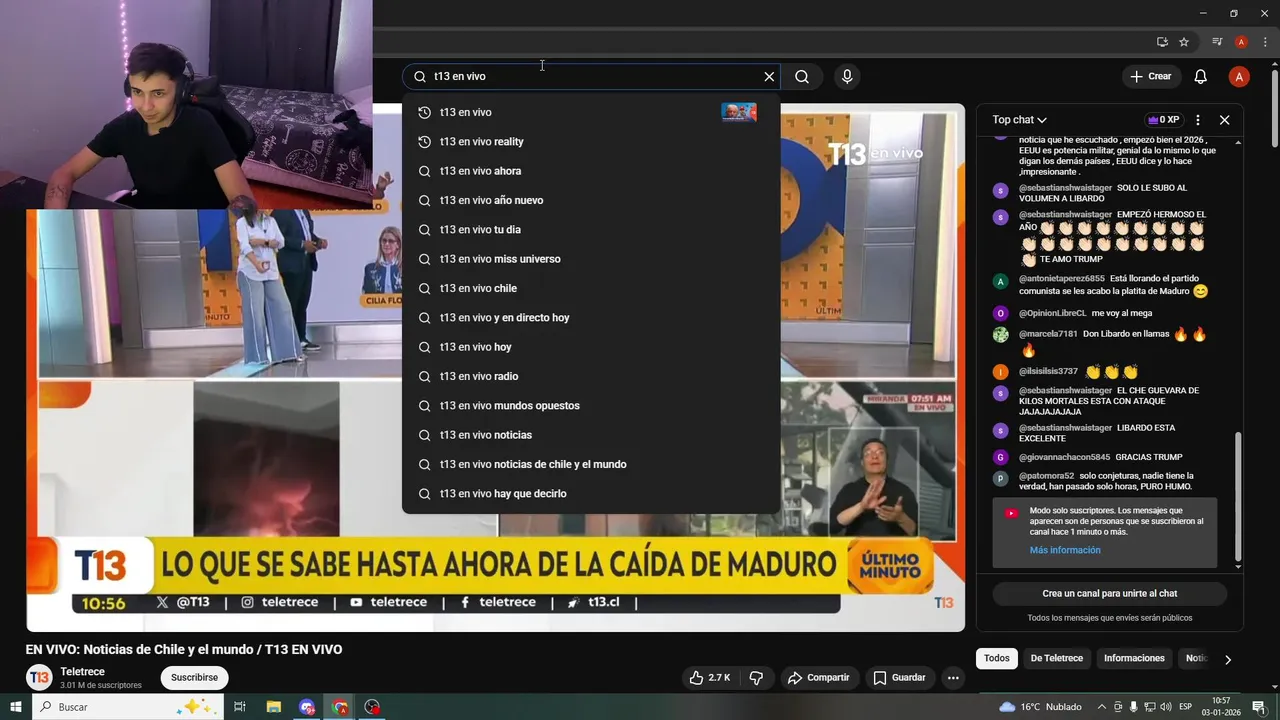Choose suggestion 't13 en vivo tu dia'

pos(591,230)
